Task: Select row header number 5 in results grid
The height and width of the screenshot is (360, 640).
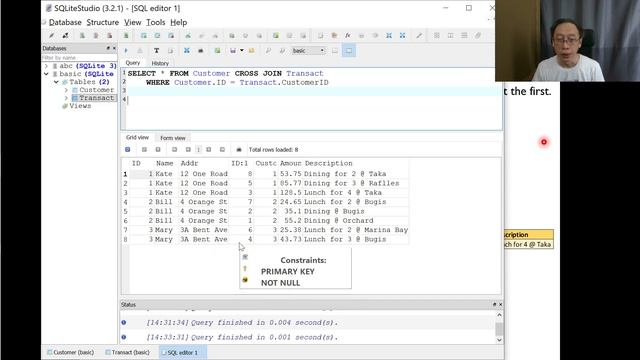Action: click(x=125, y=211)
